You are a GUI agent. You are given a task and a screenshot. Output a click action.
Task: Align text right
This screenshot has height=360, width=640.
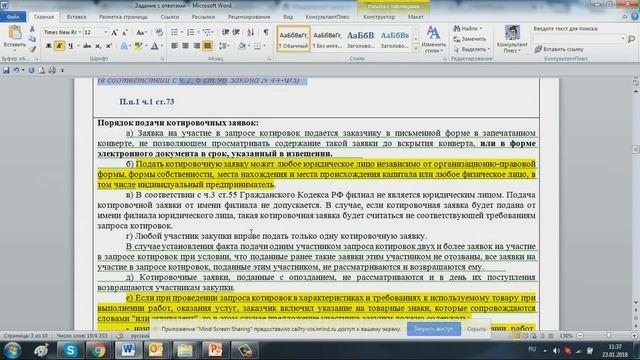click(x=196, y=46)
